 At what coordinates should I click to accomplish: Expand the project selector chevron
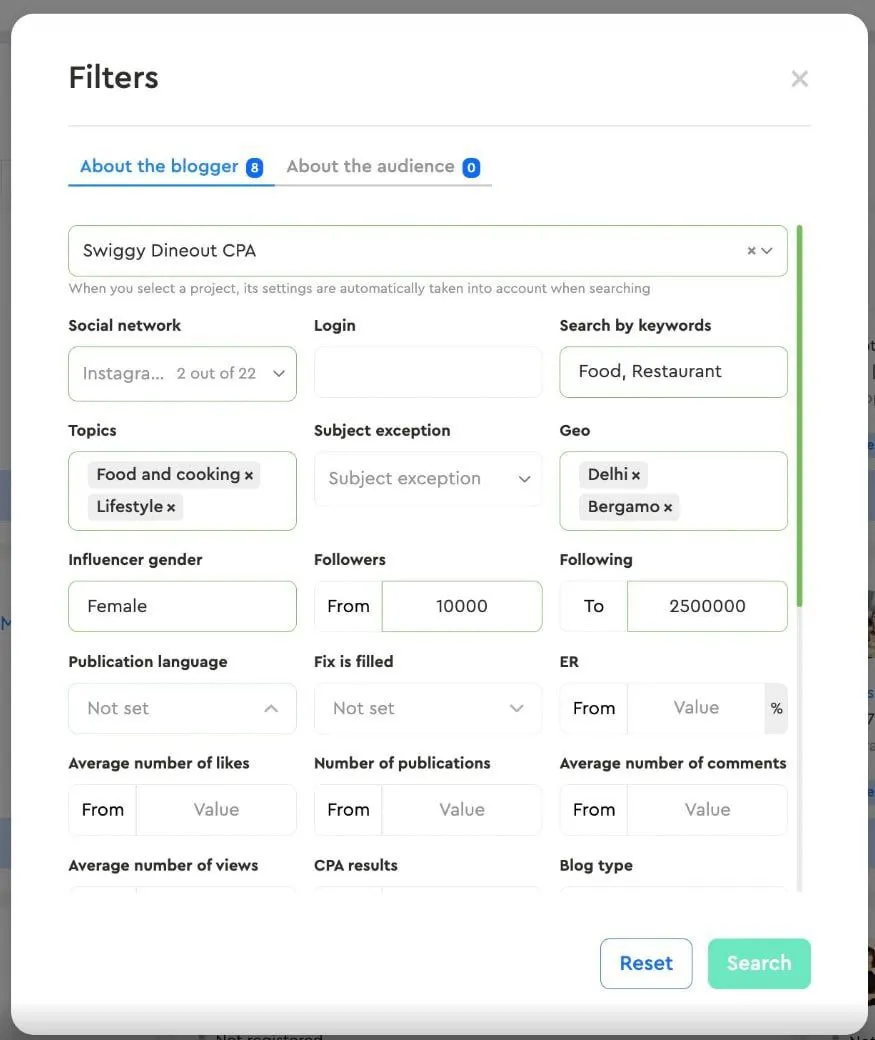[768, 251]
